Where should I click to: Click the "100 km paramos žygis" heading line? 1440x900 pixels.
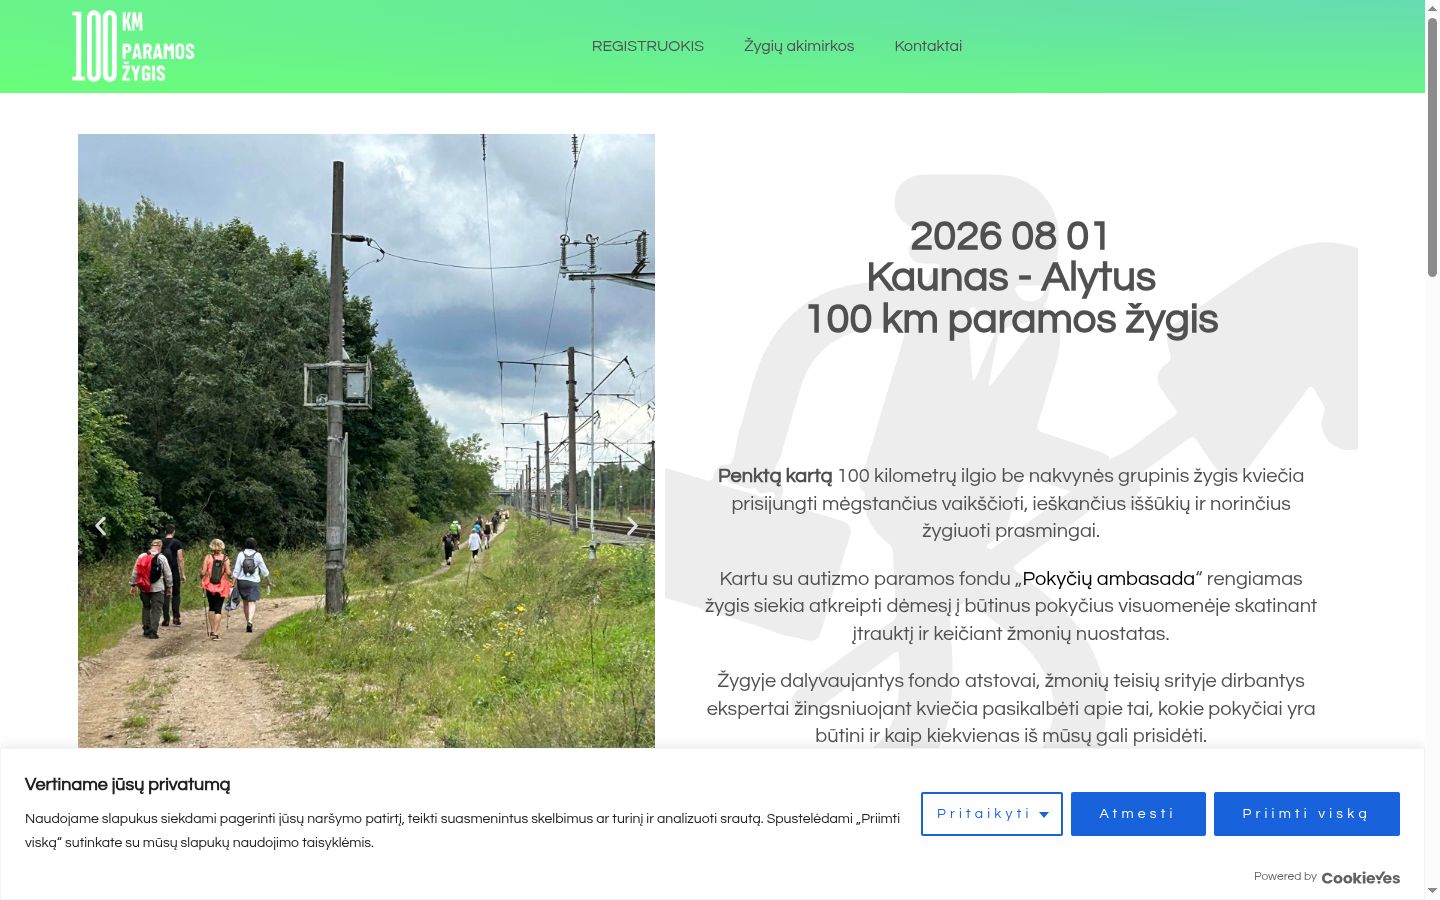(1012, 320)
